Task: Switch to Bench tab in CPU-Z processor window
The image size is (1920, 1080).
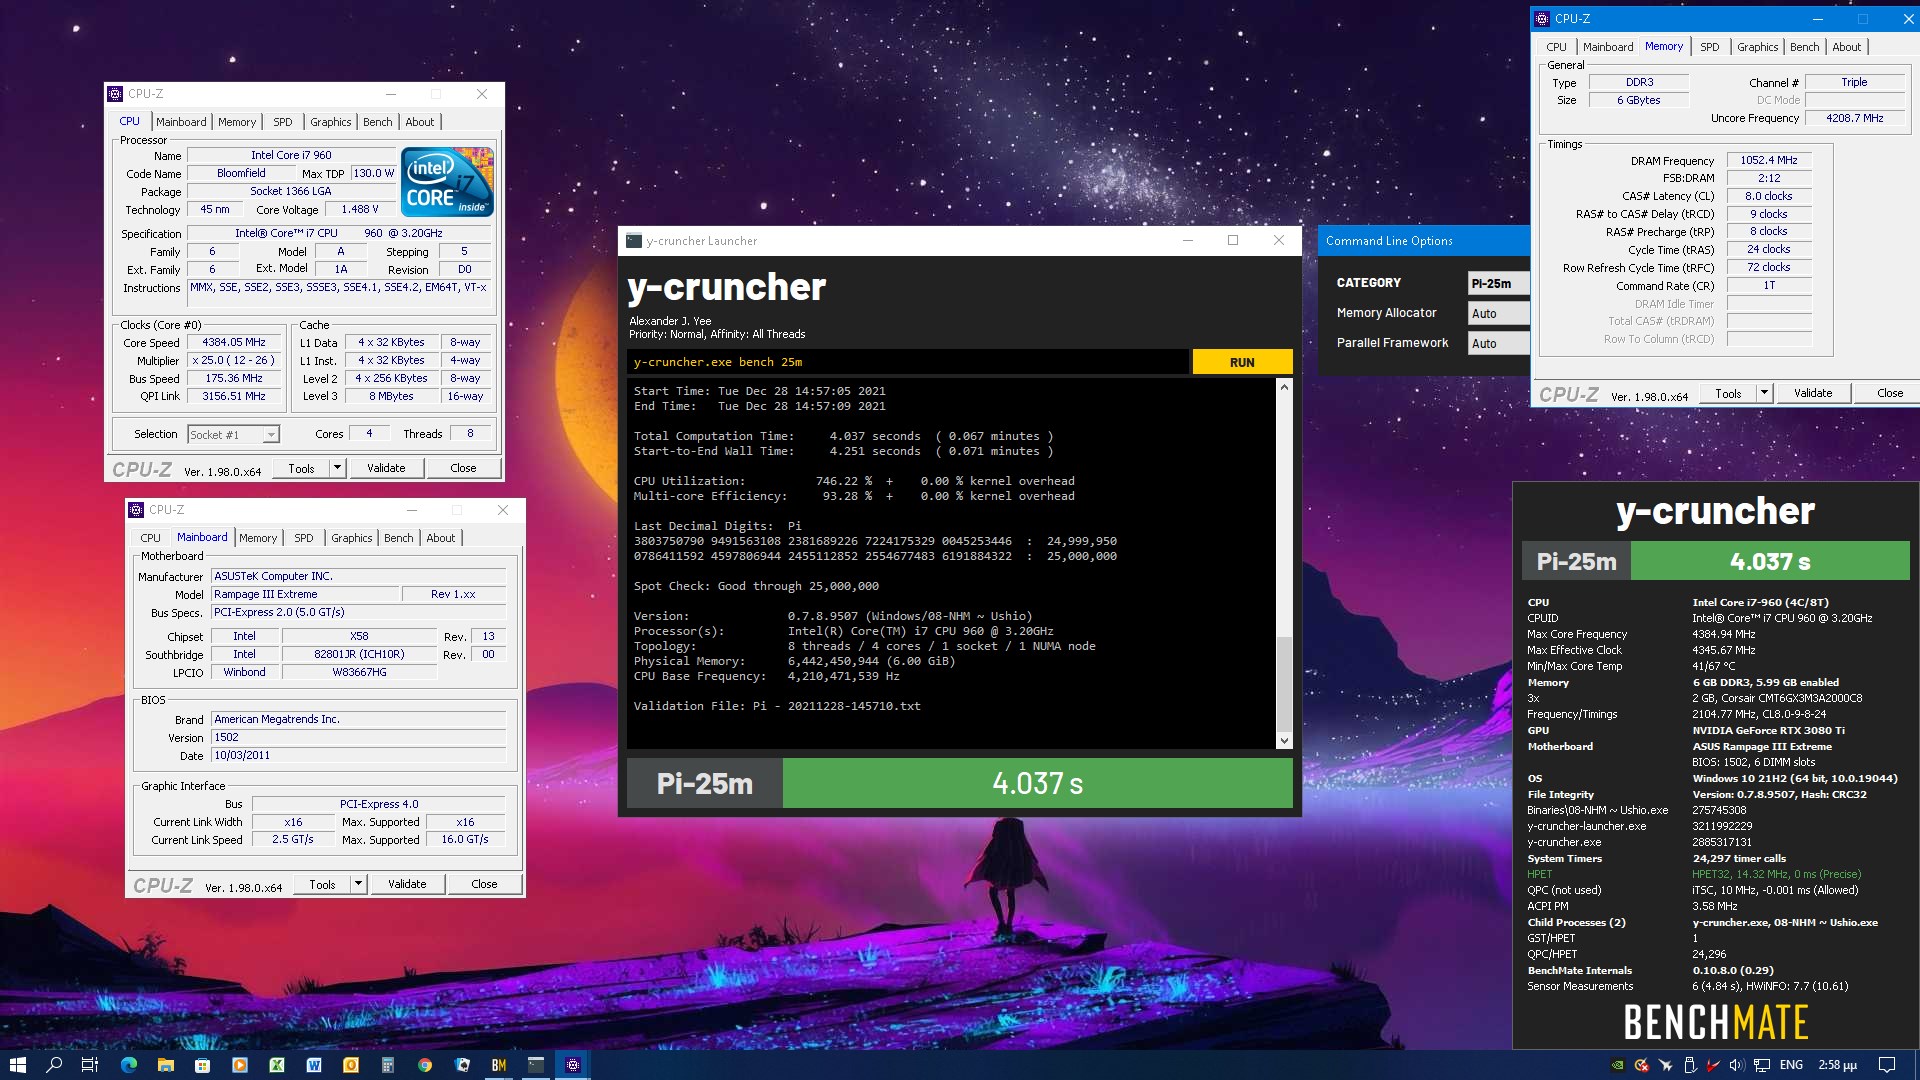Action: [377, 122]
